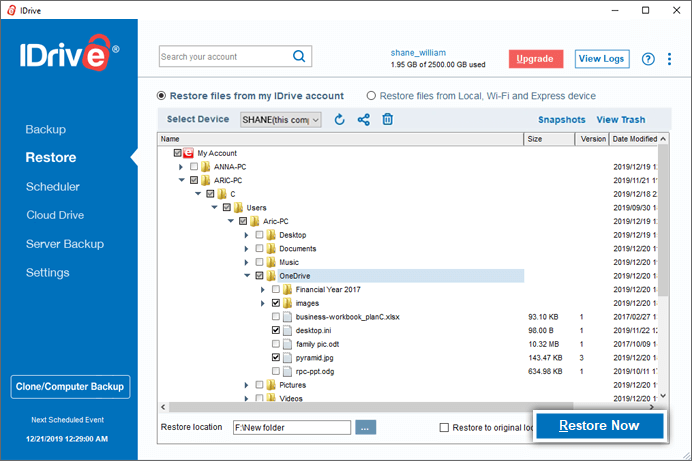Click the family pic.odt file icon
692x461 pixels.
point(287,345)
